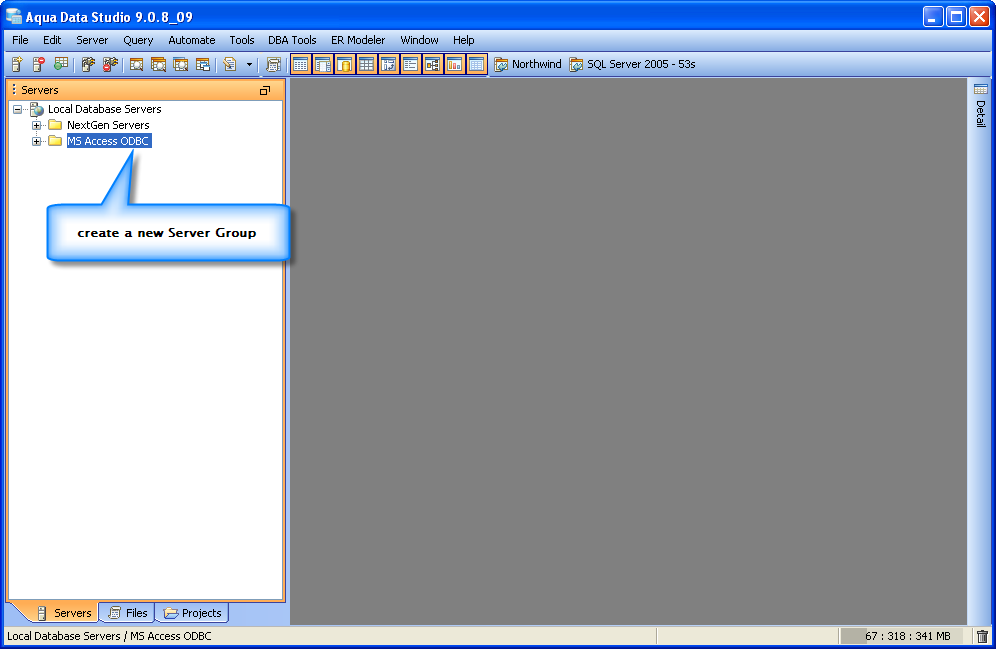The image size is (996, 649).
Task: Click the NextGen Servers folder icon
Action: point(55,124)
